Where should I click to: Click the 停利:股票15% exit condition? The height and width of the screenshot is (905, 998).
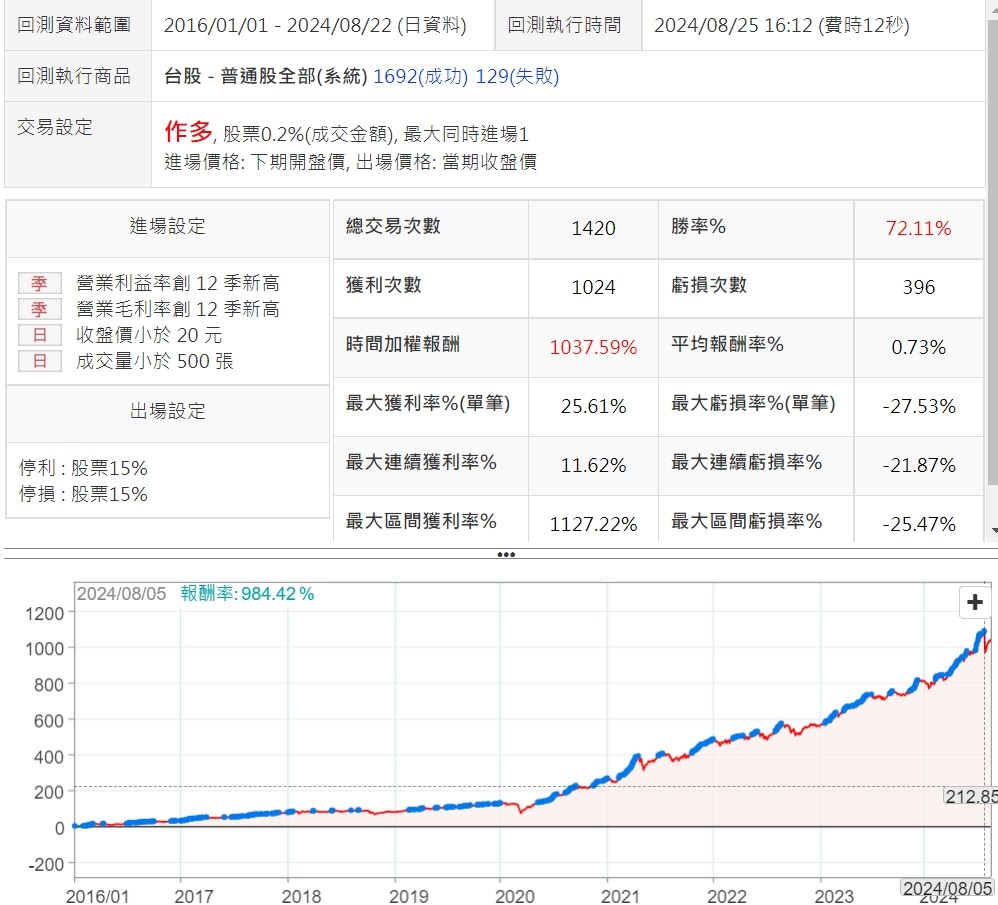(84, 468)
